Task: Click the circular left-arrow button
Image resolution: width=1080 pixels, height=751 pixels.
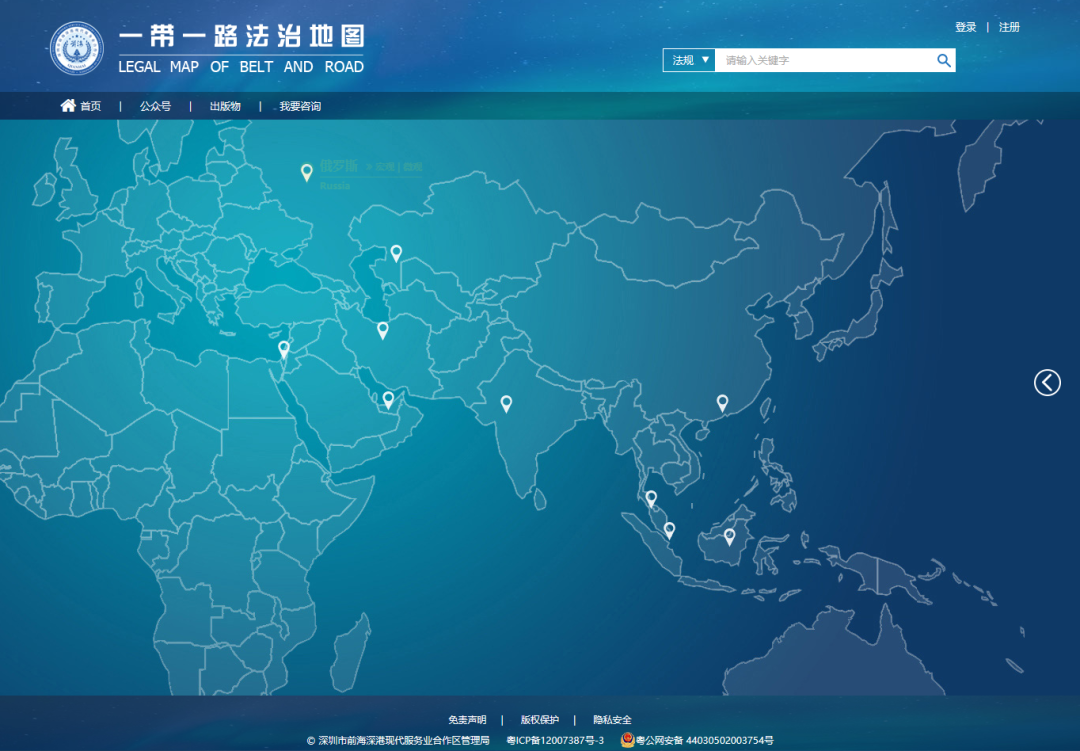Action: click(x=1047, y=382)
